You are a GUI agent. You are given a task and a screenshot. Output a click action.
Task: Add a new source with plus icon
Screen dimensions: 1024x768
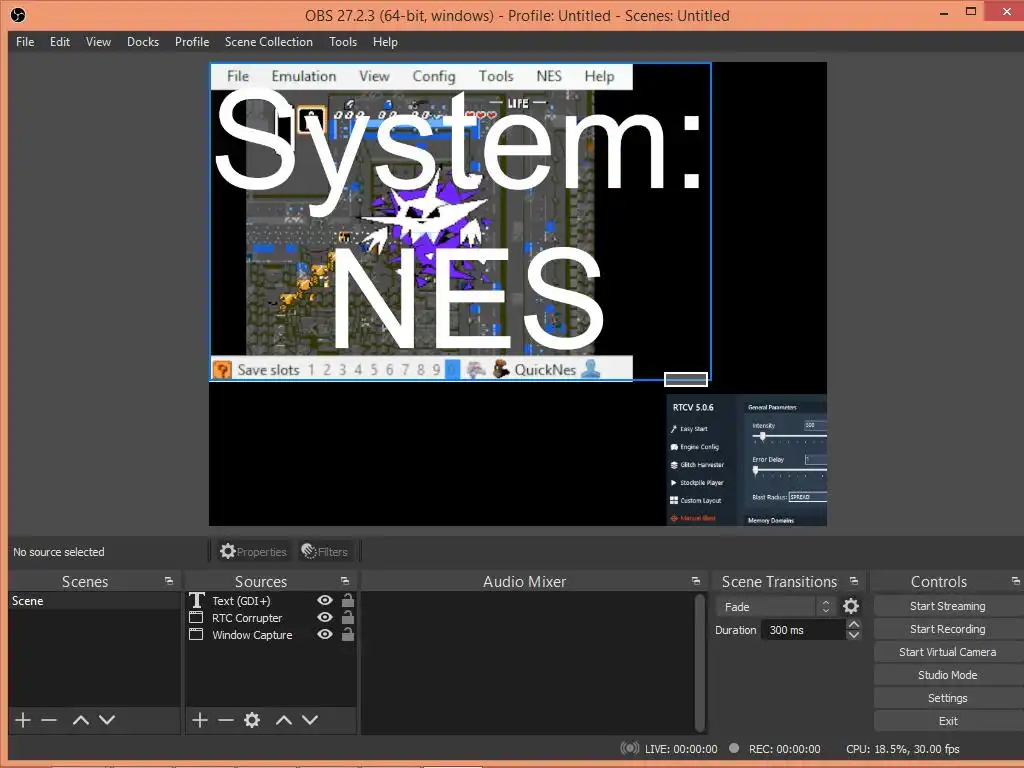[200, 720]
